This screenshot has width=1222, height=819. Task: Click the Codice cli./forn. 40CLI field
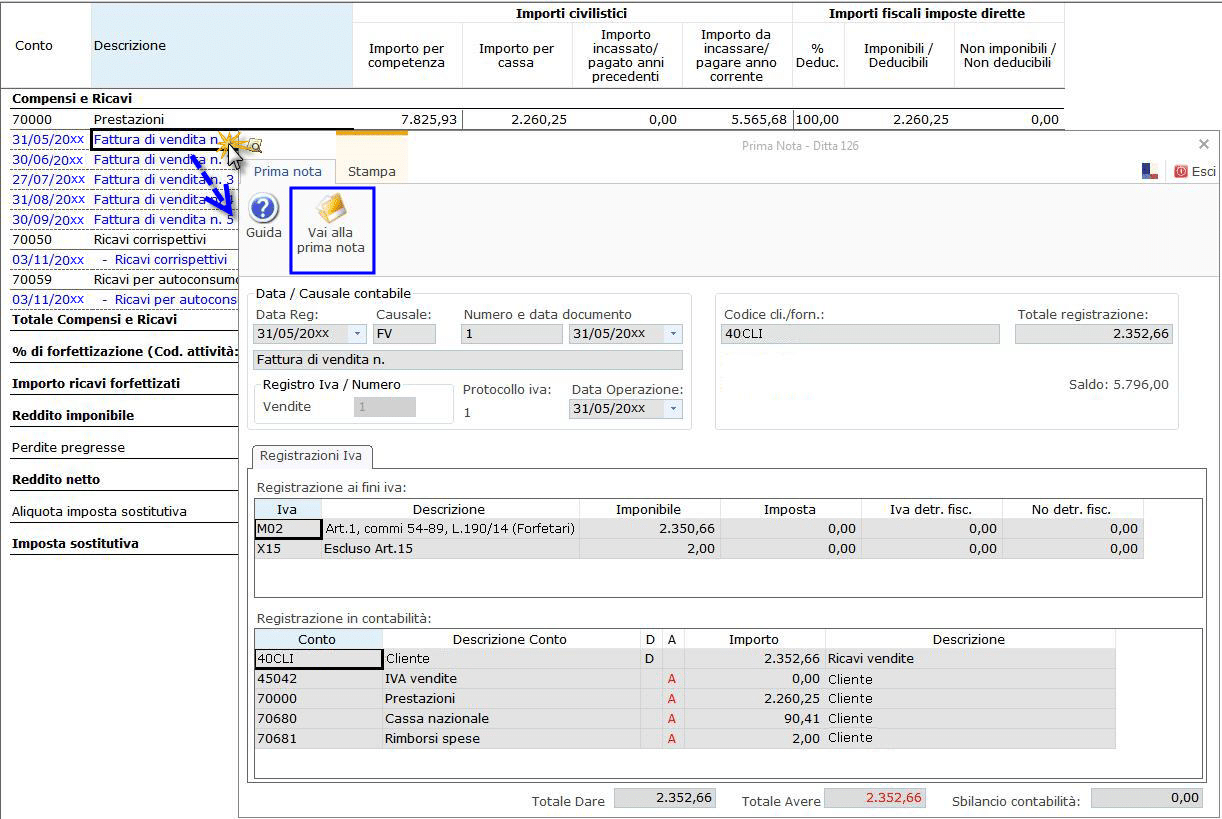click(x=859, y=334)
